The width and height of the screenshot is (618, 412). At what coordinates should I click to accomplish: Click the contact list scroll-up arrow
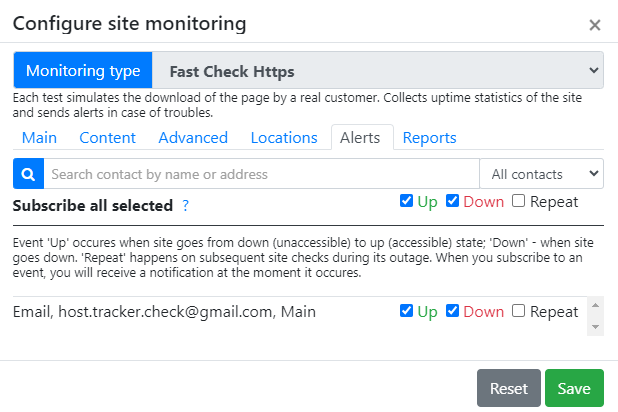(596, 305)
